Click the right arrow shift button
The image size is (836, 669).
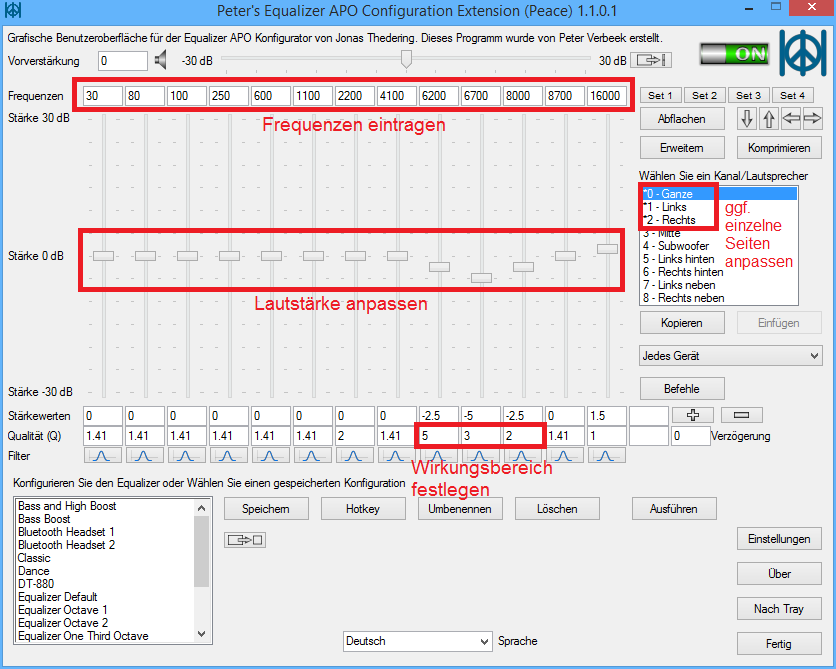click(x=812, y=118)
